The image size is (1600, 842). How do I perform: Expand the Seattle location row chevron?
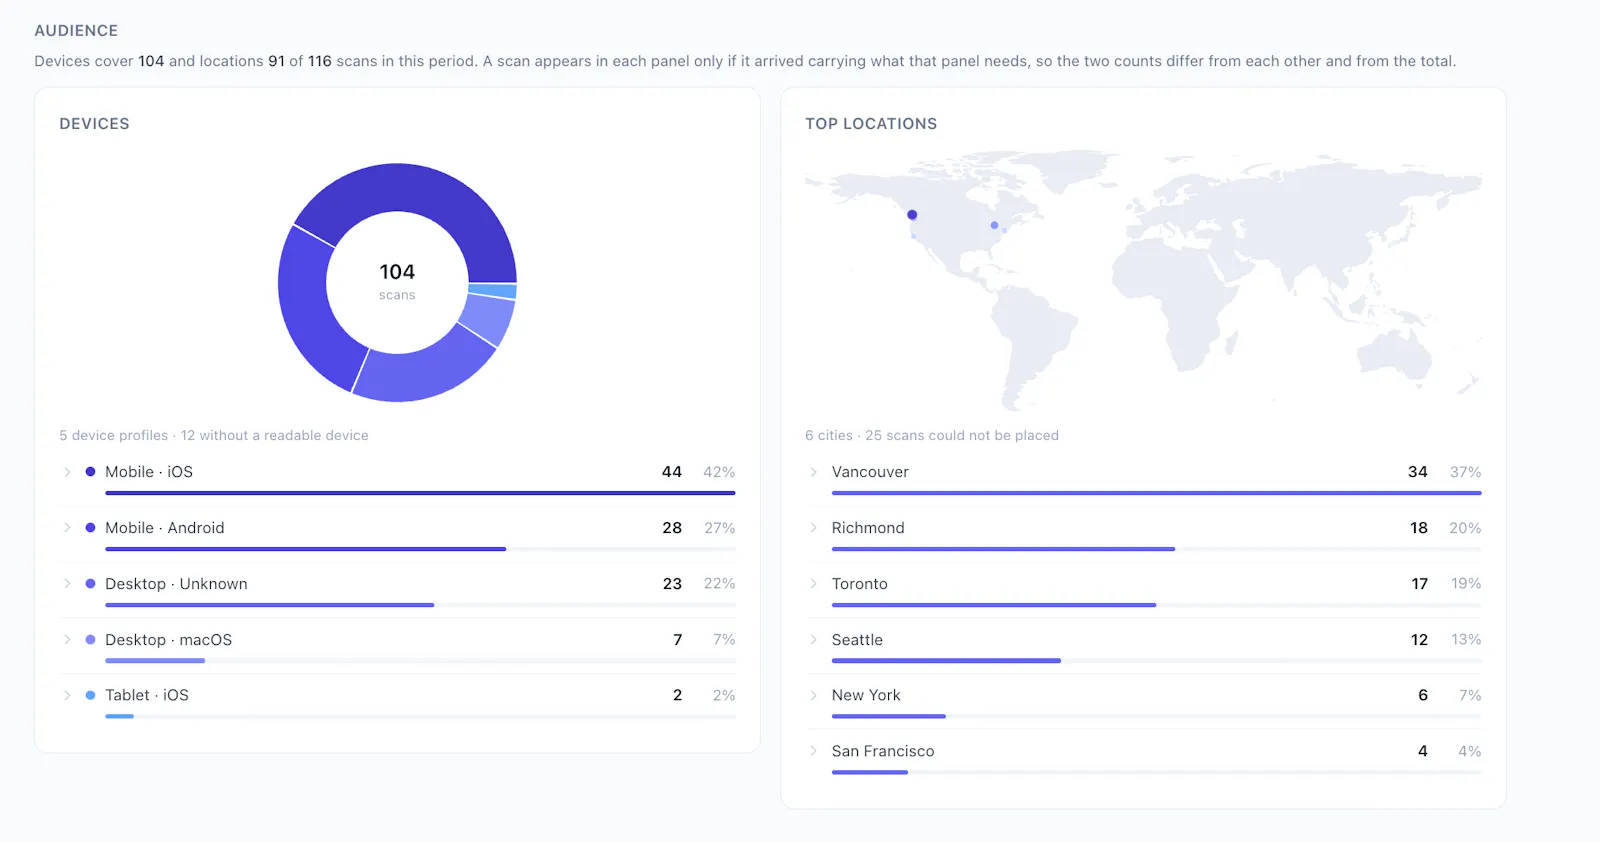pos(813,640)
